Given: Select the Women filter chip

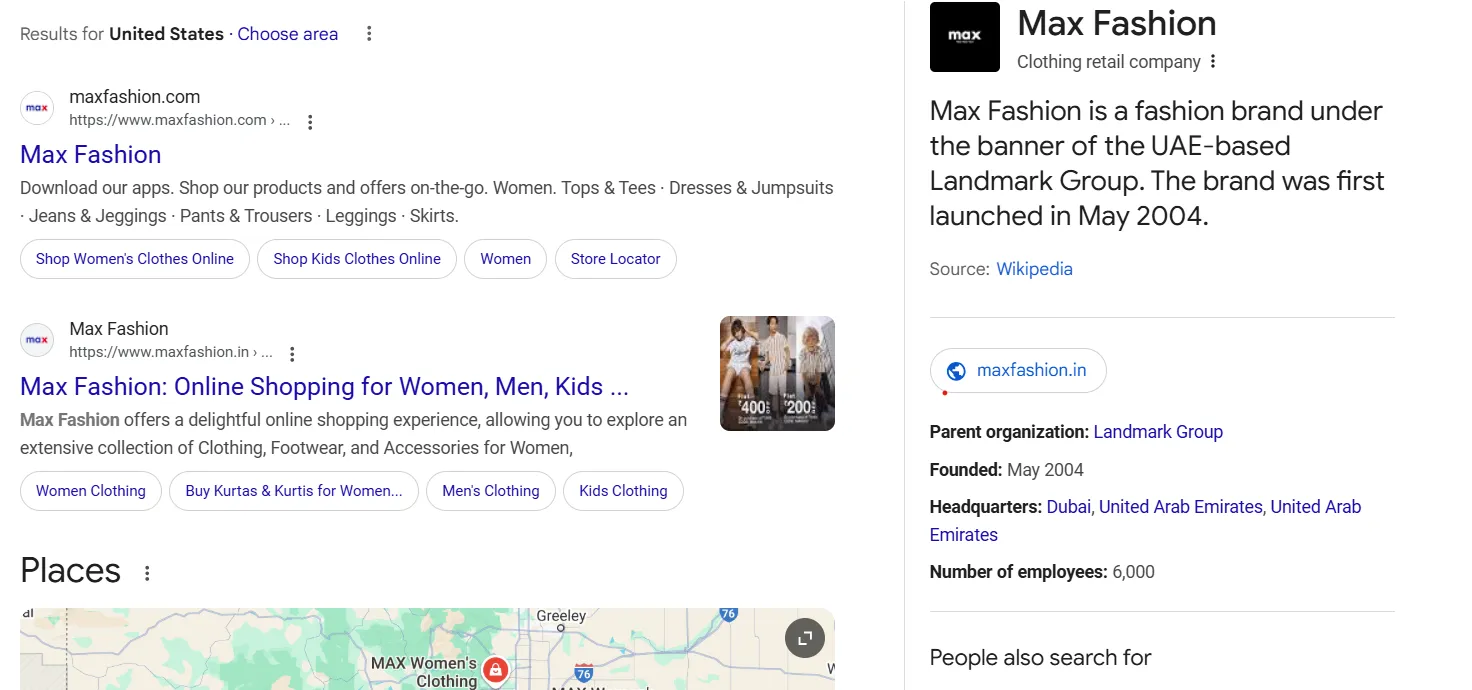Looking at the screenshot, I should click(505, 258).
